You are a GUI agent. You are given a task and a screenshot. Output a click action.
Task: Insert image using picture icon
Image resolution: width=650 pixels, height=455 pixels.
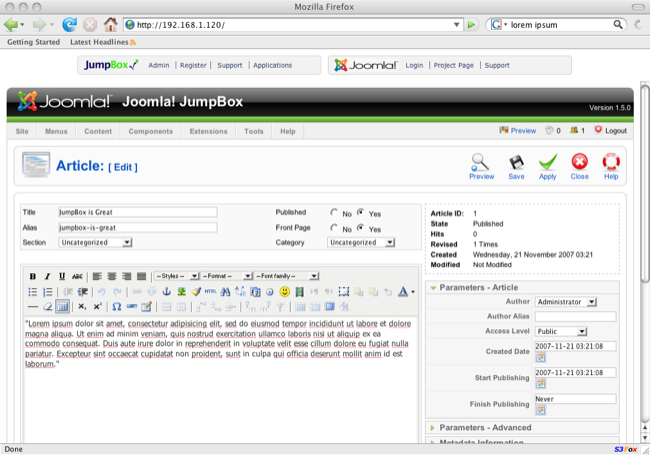tap(181, 292)
